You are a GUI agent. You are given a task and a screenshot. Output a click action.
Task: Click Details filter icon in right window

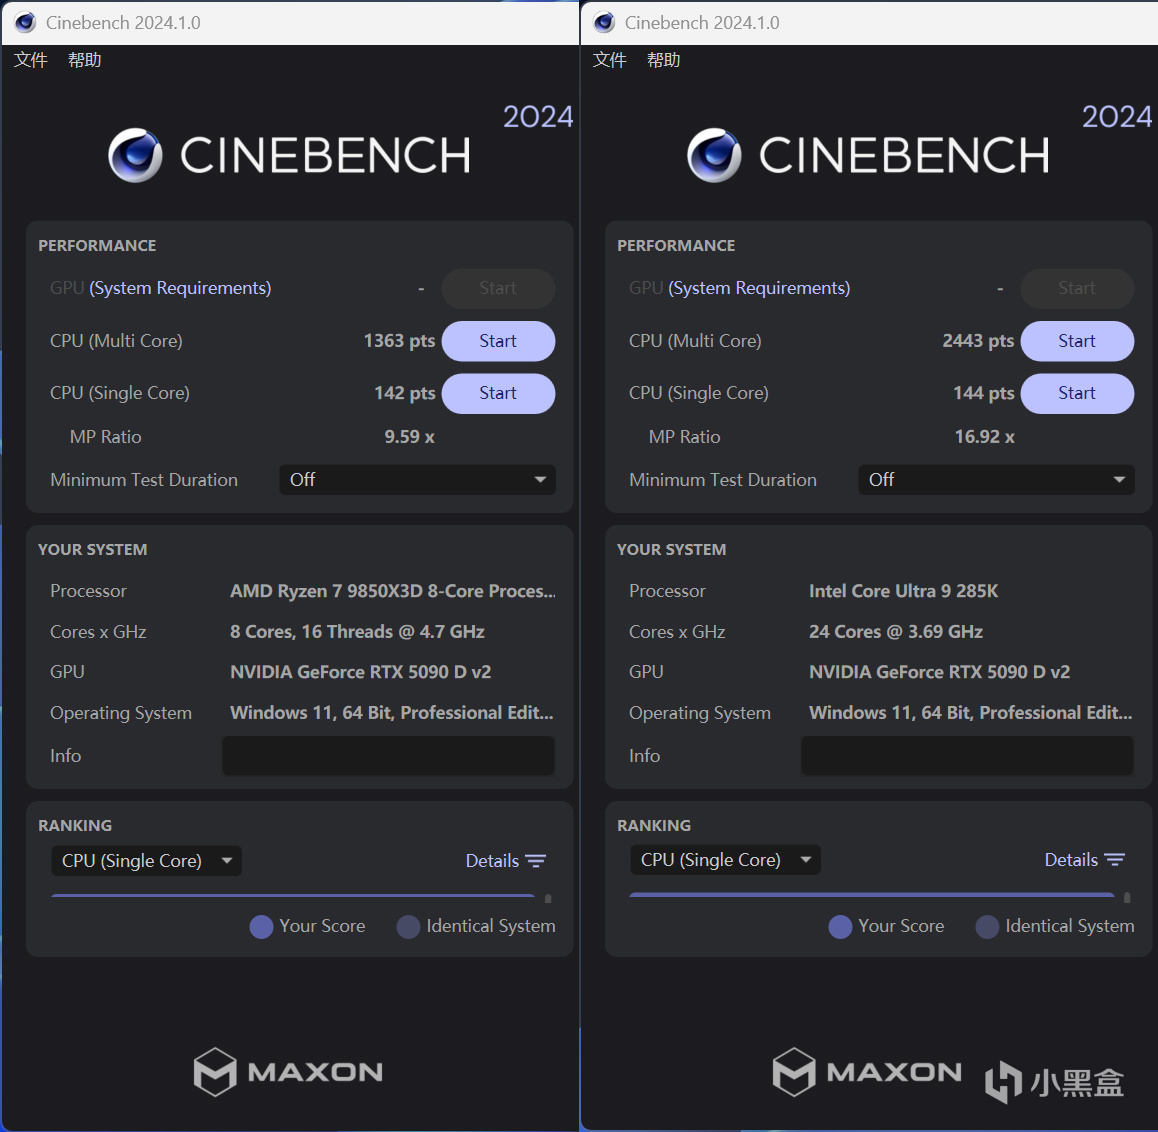[1114, 860]
